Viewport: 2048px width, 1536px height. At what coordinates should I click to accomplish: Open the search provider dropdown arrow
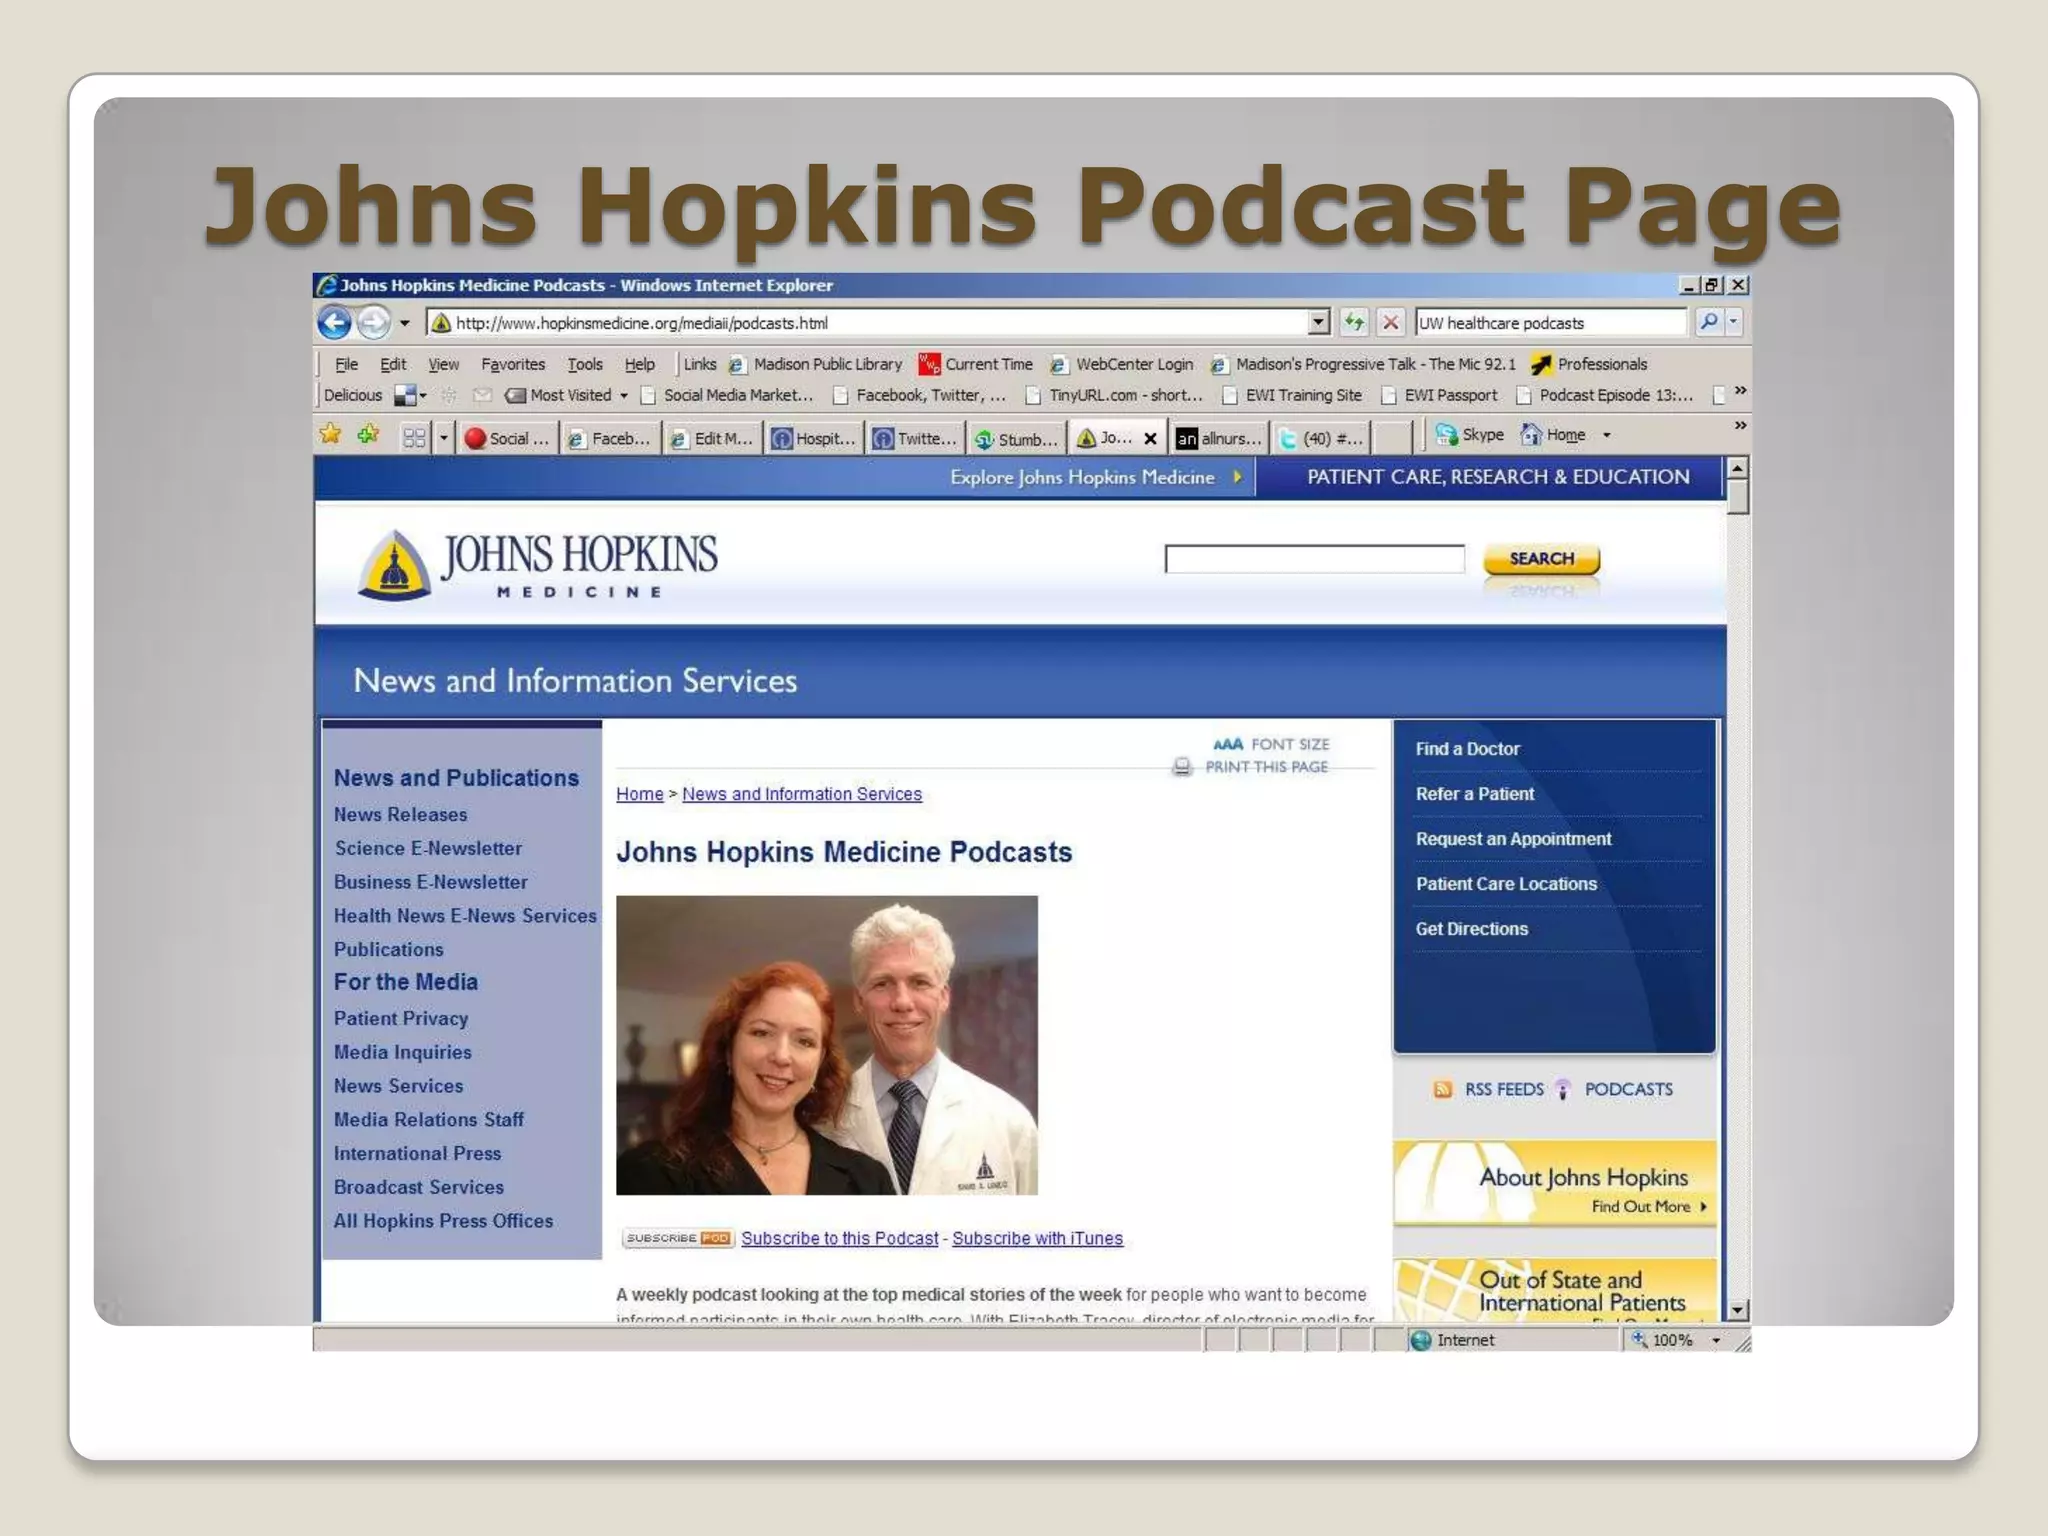[x=1734, y=322]
